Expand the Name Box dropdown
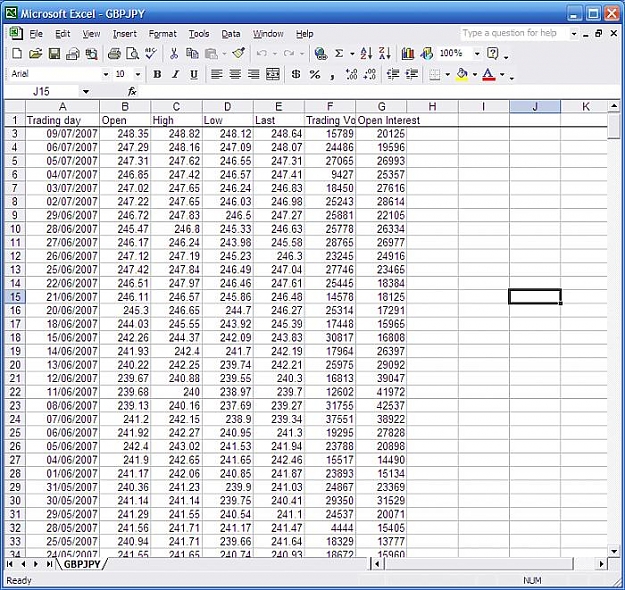 click(86, 92)
